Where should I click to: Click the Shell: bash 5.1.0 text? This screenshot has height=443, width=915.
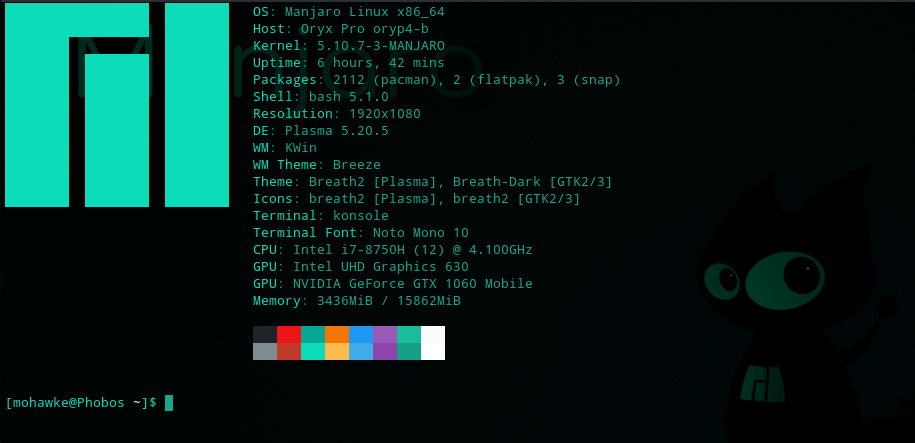pos(320,97)
